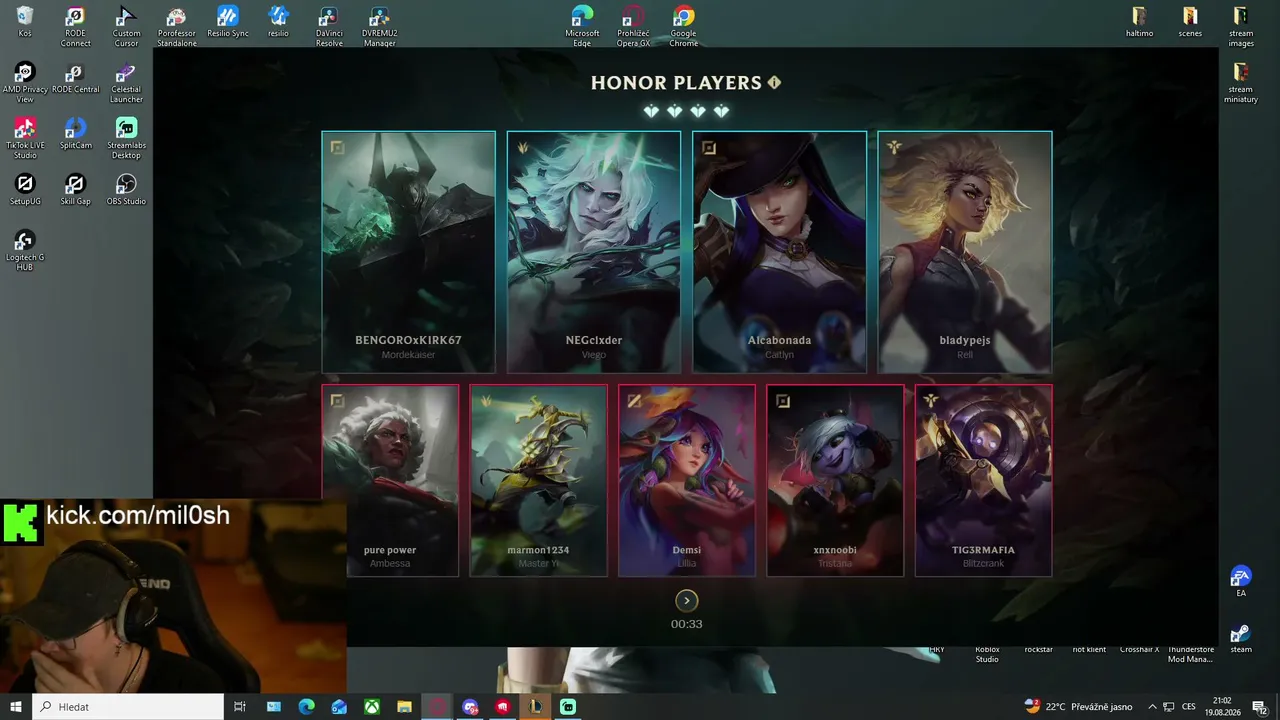Launch RODE Connect from desktop

click(75, 27)
